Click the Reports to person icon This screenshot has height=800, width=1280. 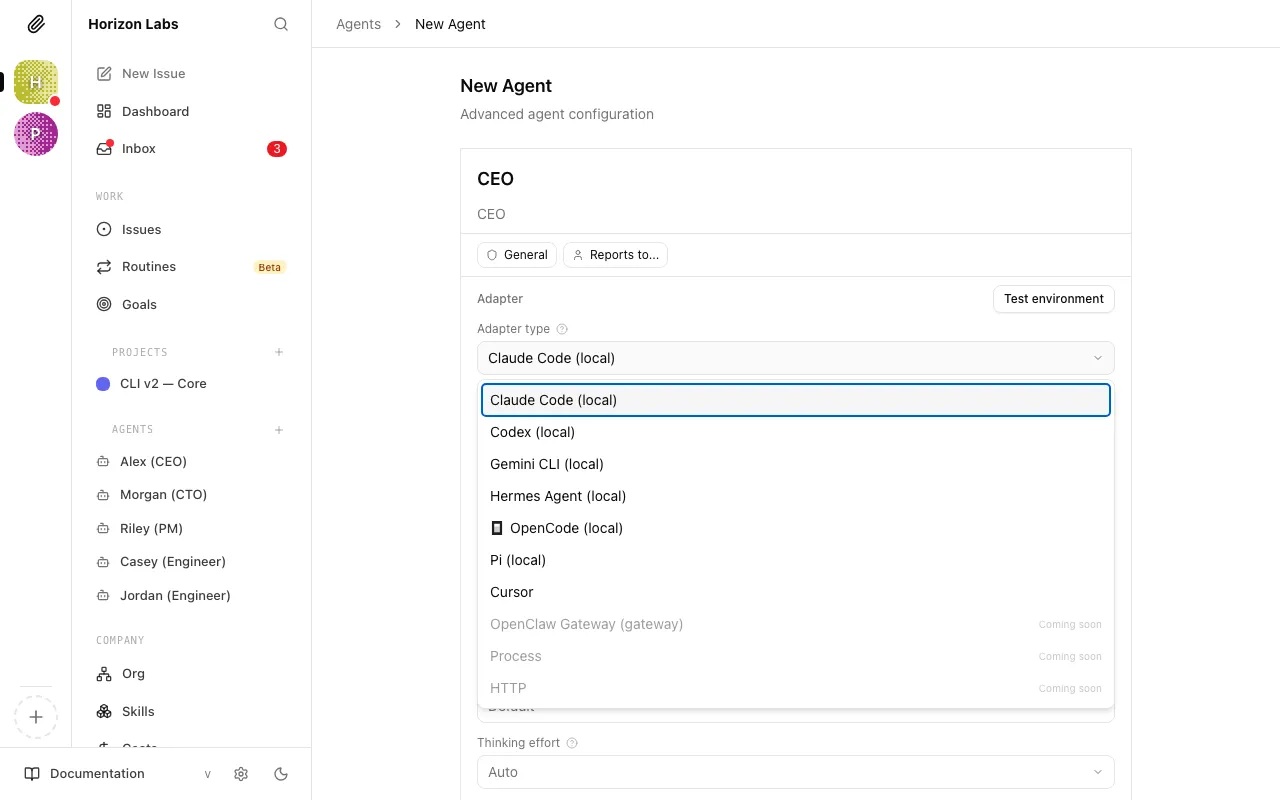point(578,255)
